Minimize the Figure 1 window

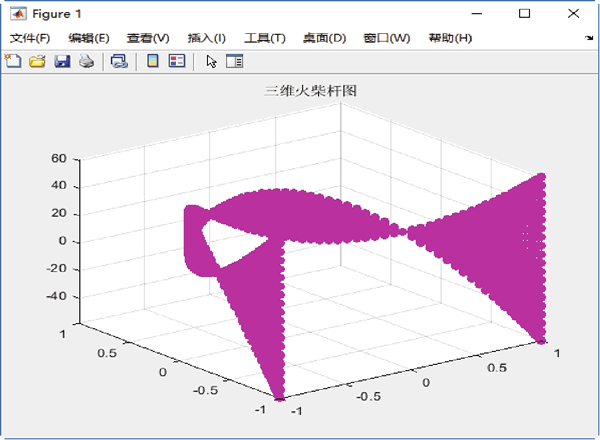coord(477,14)
